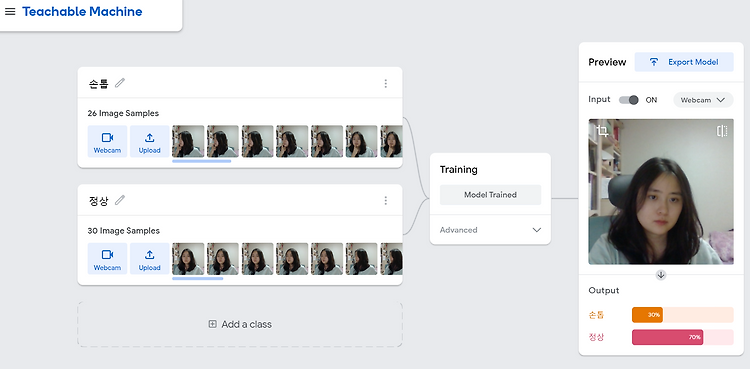Select second 손톱 sample thumbnail

[x=223, y=142]
